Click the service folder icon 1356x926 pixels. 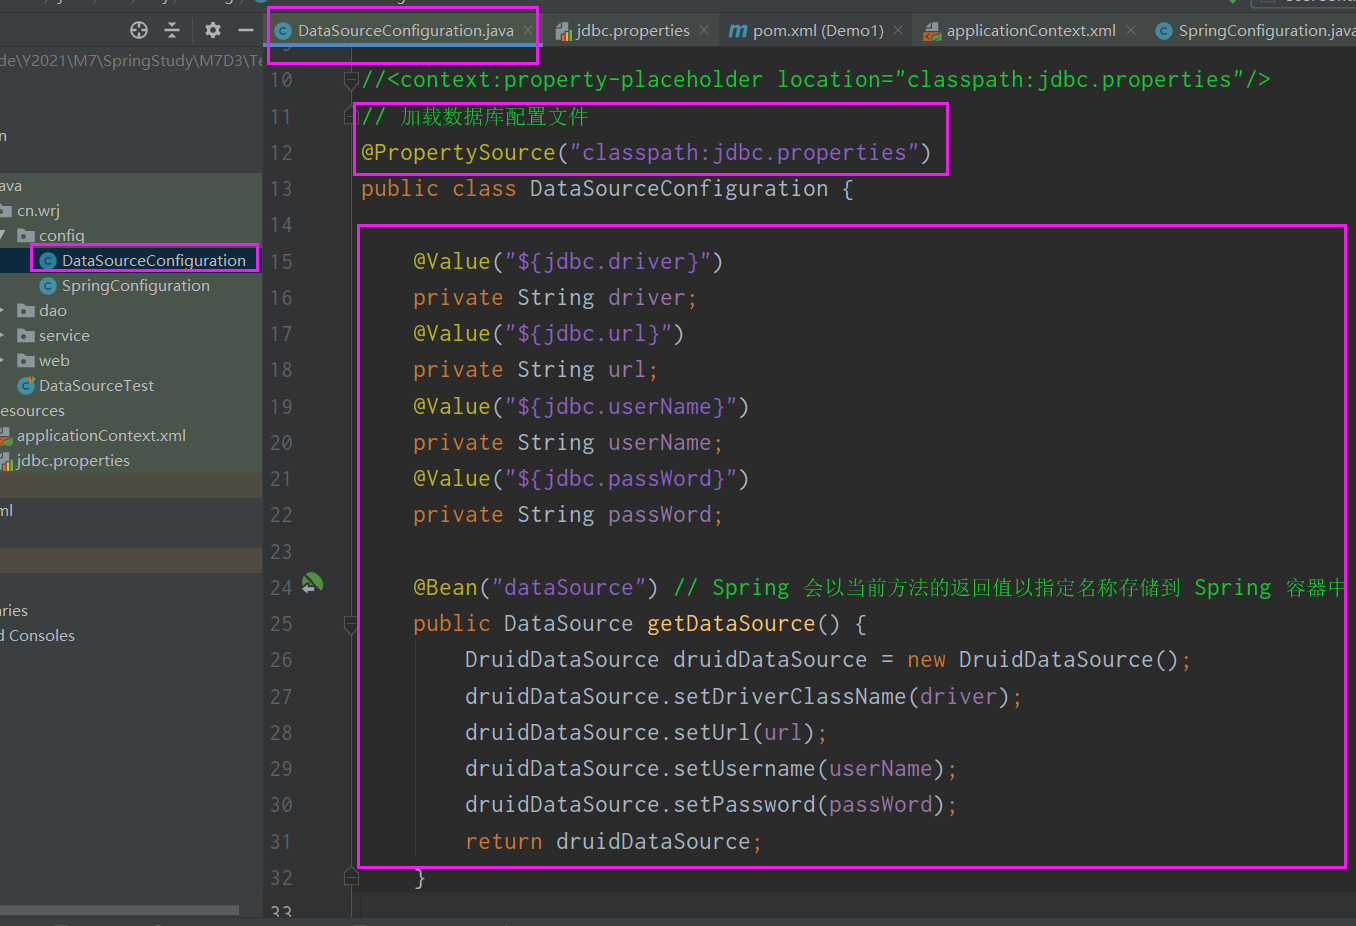[26, 336]
